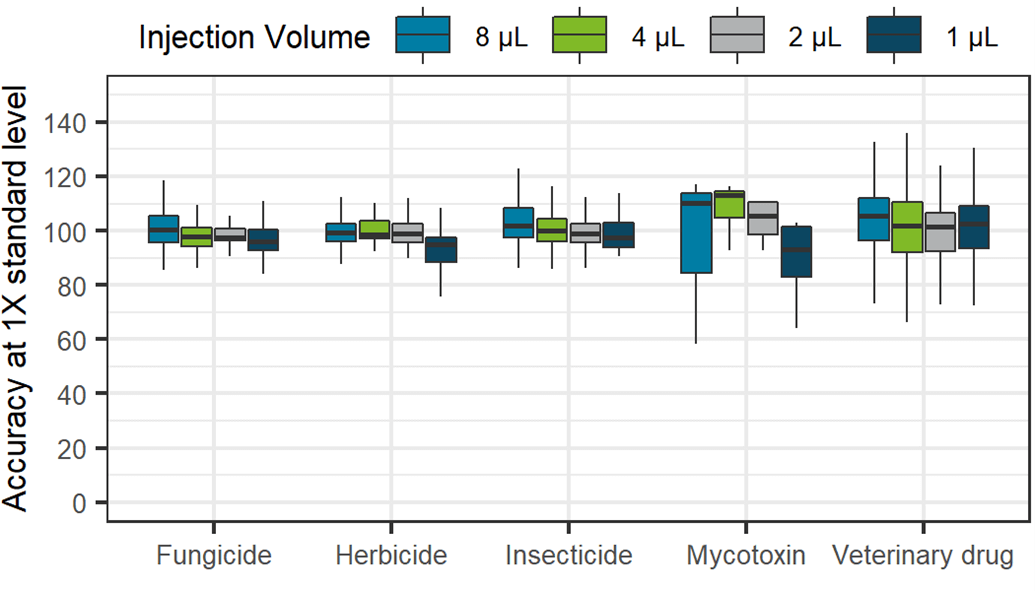Click the 4 µL green legend box icon
This screenshot has height=591, width=1035.
coord(580,34)
